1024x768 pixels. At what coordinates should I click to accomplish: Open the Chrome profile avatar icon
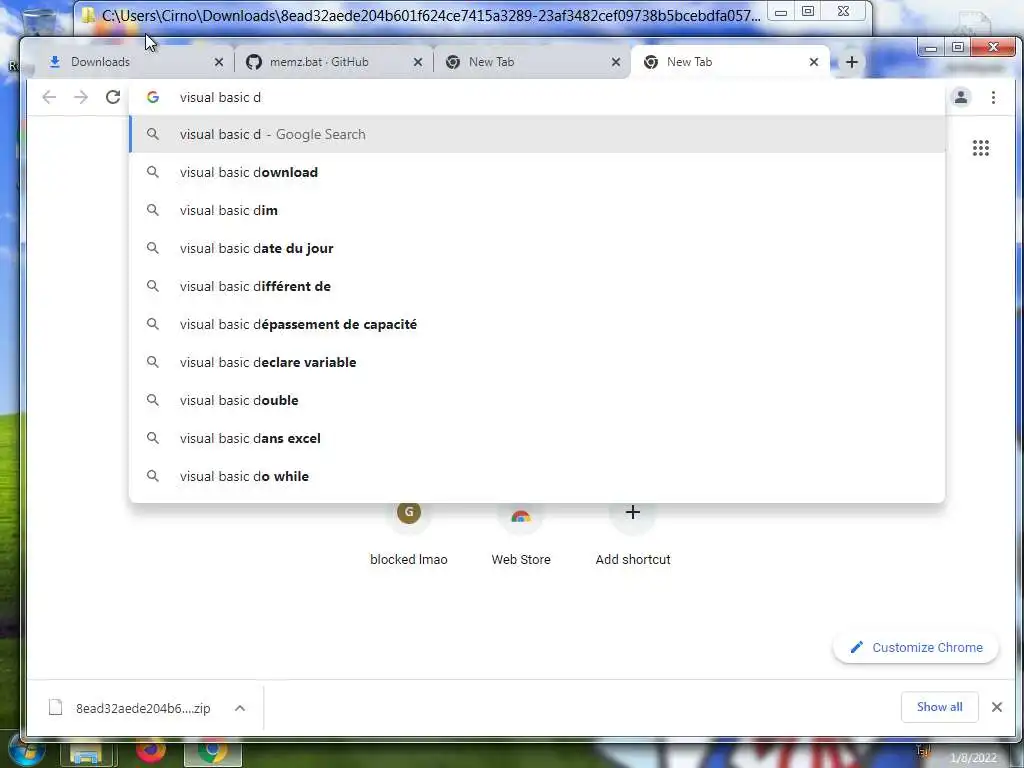961,97
